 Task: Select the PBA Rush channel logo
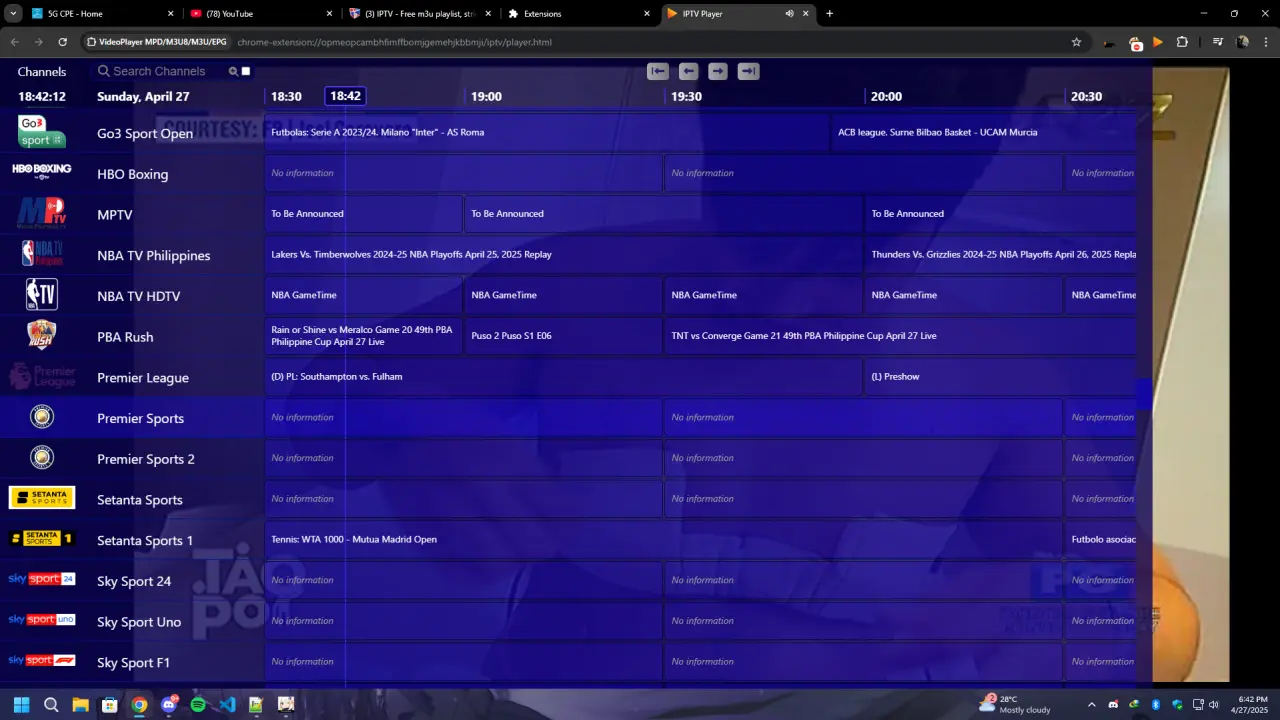[42, 335]
